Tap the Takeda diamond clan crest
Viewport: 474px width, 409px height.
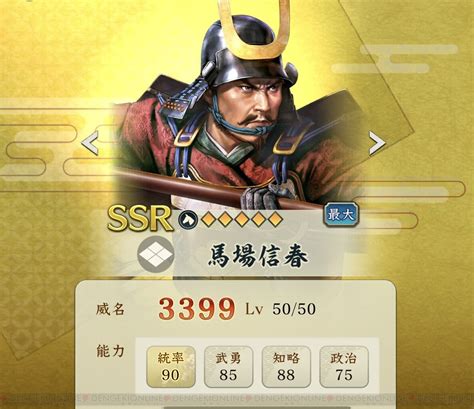(x=156, y=255)
